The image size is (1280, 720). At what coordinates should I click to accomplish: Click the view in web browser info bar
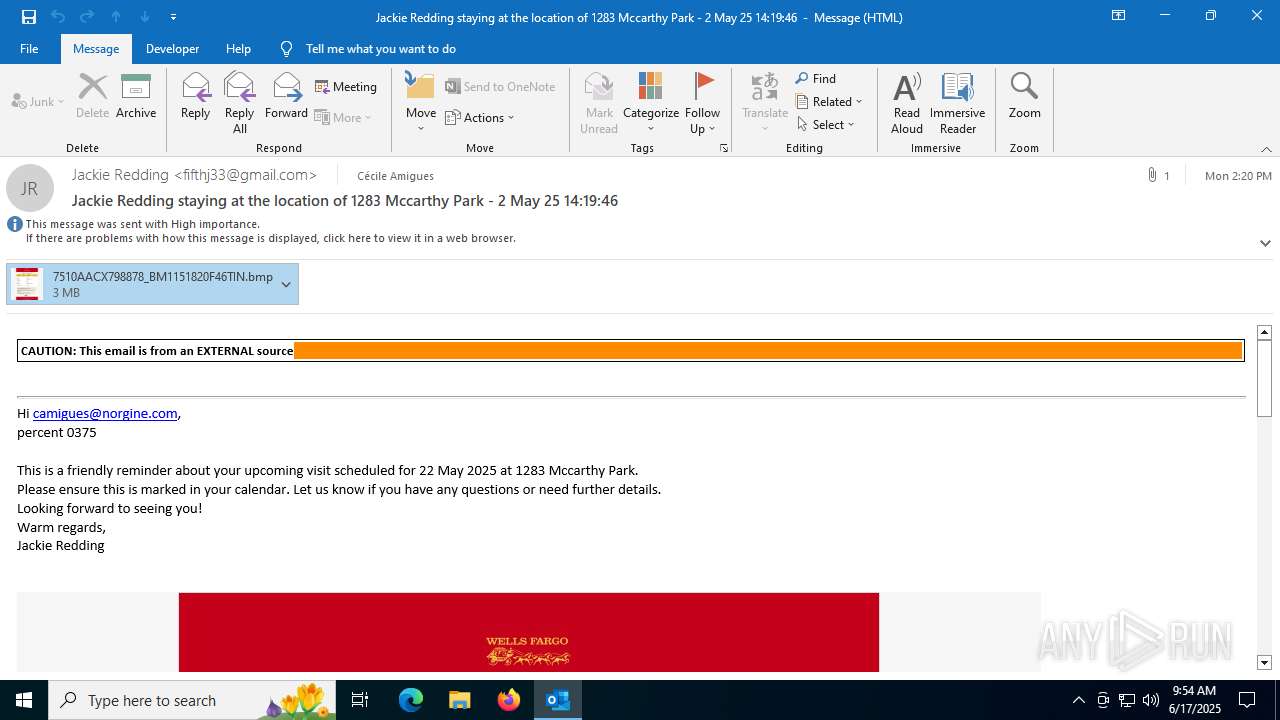pyautogui.click(x=271, y=238)
